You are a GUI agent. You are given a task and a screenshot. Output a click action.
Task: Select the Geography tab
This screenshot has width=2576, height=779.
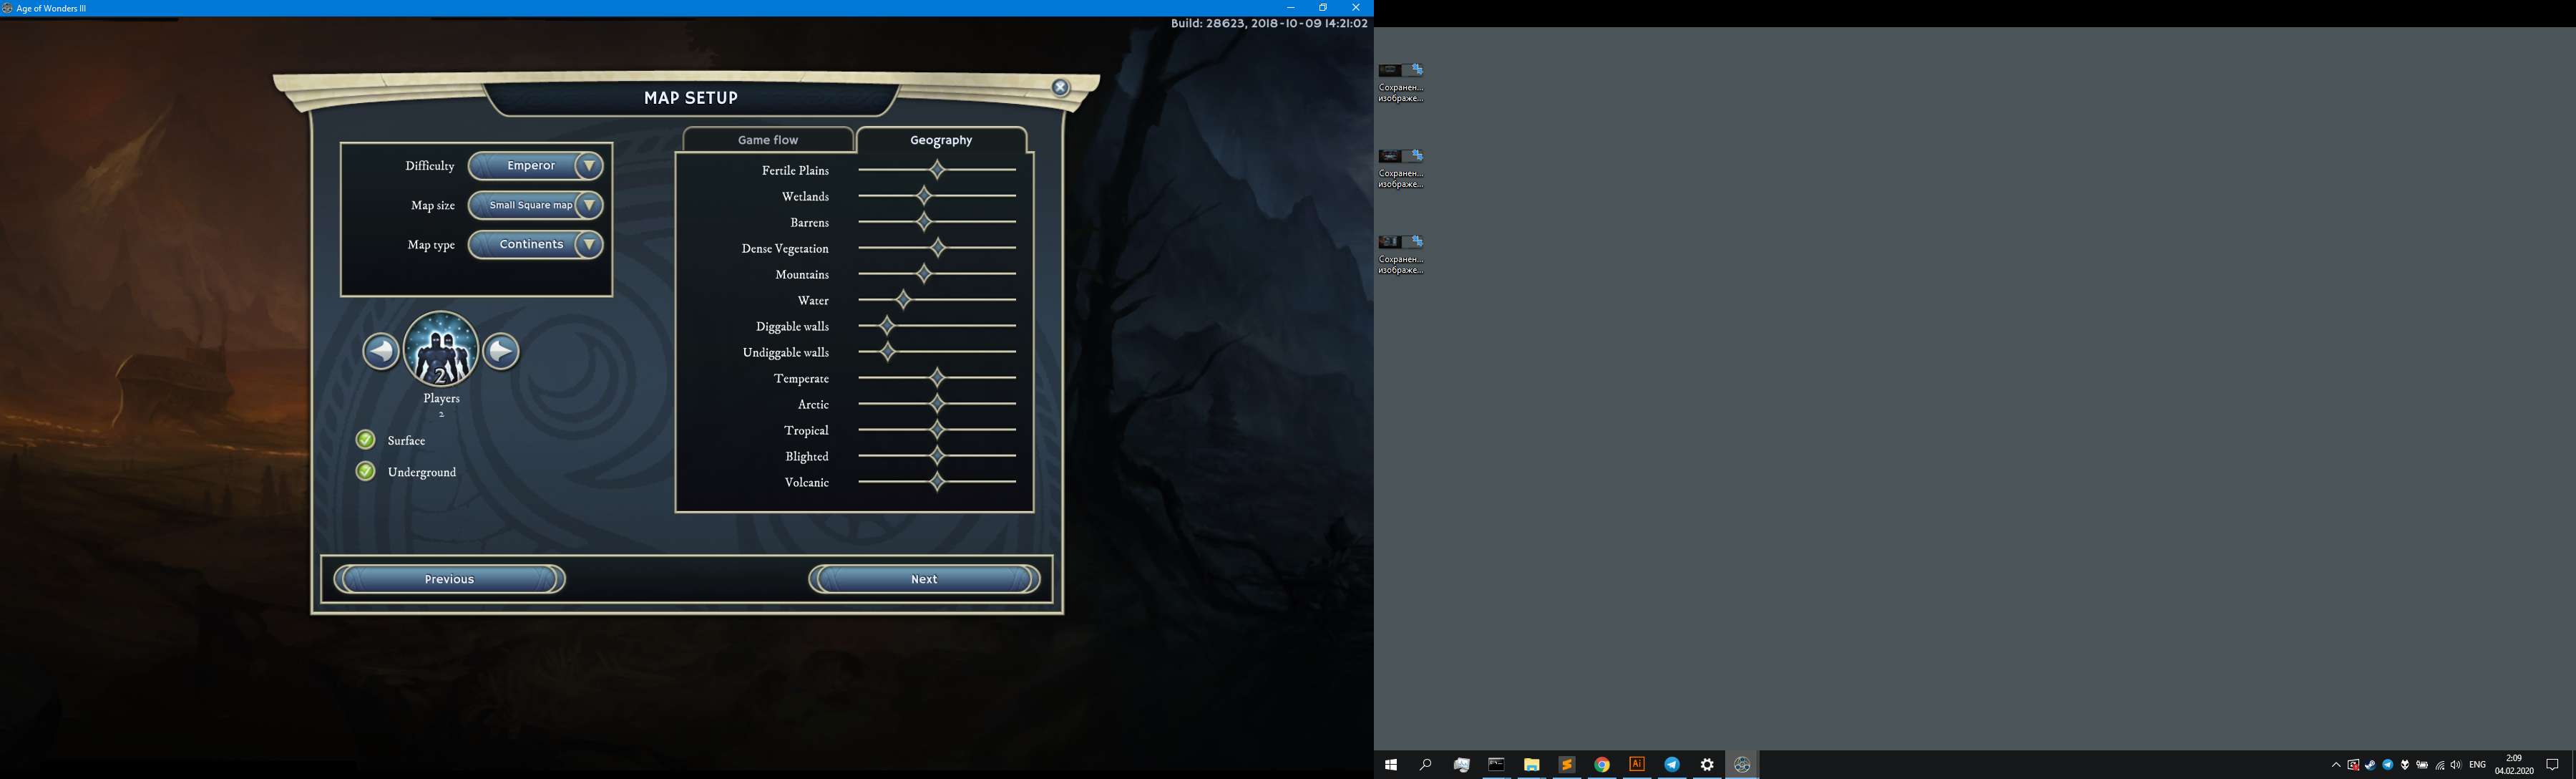(x=941, y=140)
